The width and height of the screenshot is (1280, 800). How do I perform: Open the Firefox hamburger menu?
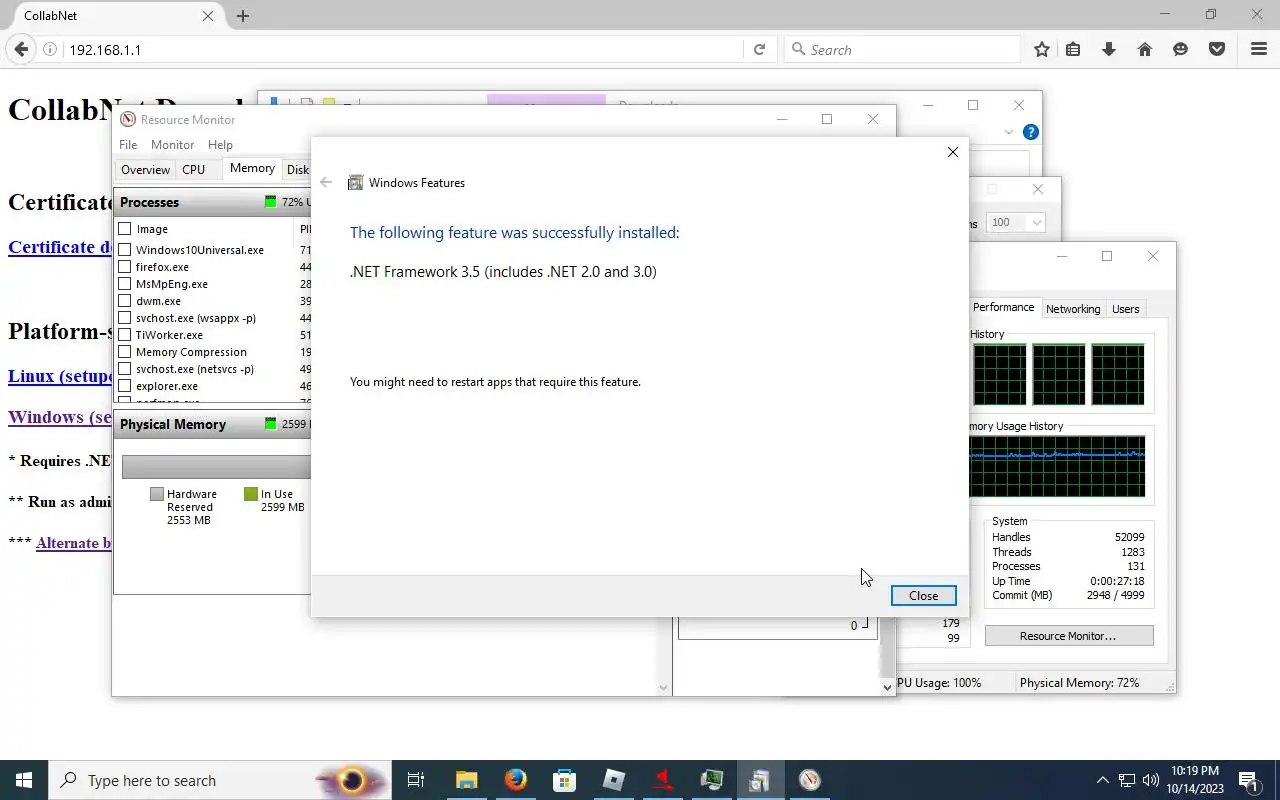coord(1259,49)
